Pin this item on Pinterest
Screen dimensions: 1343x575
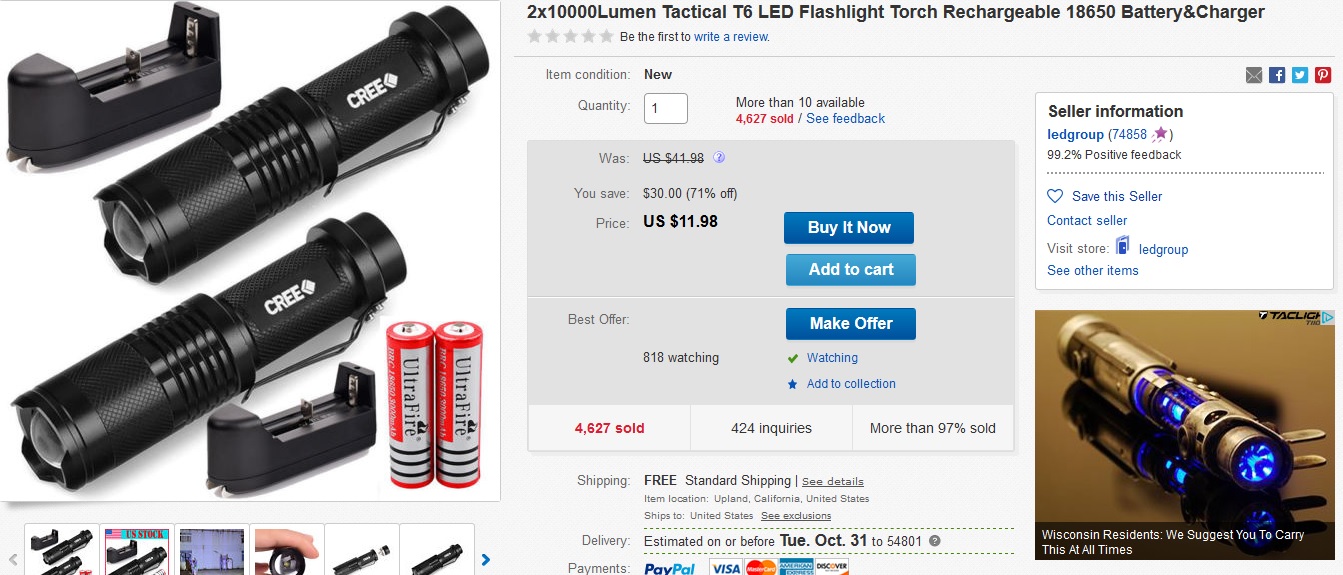(x=1323, y=75)
